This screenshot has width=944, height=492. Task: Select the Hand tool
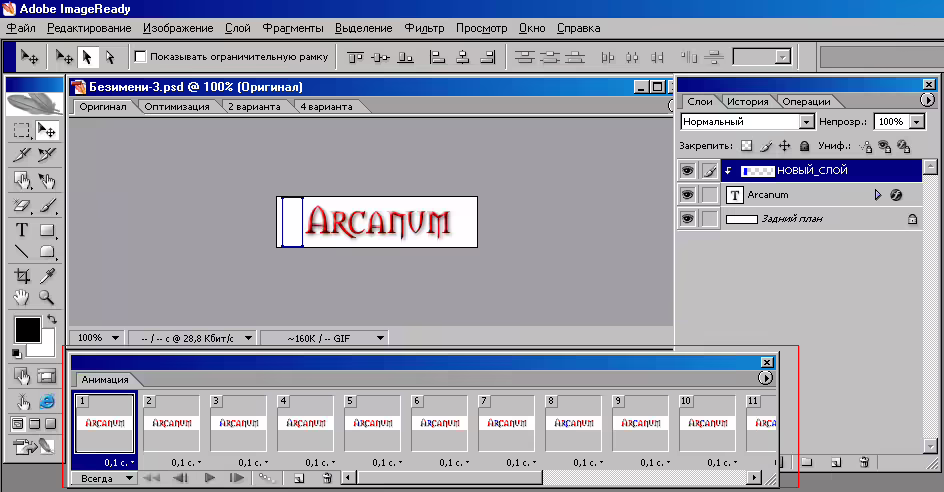pos(22,297)
